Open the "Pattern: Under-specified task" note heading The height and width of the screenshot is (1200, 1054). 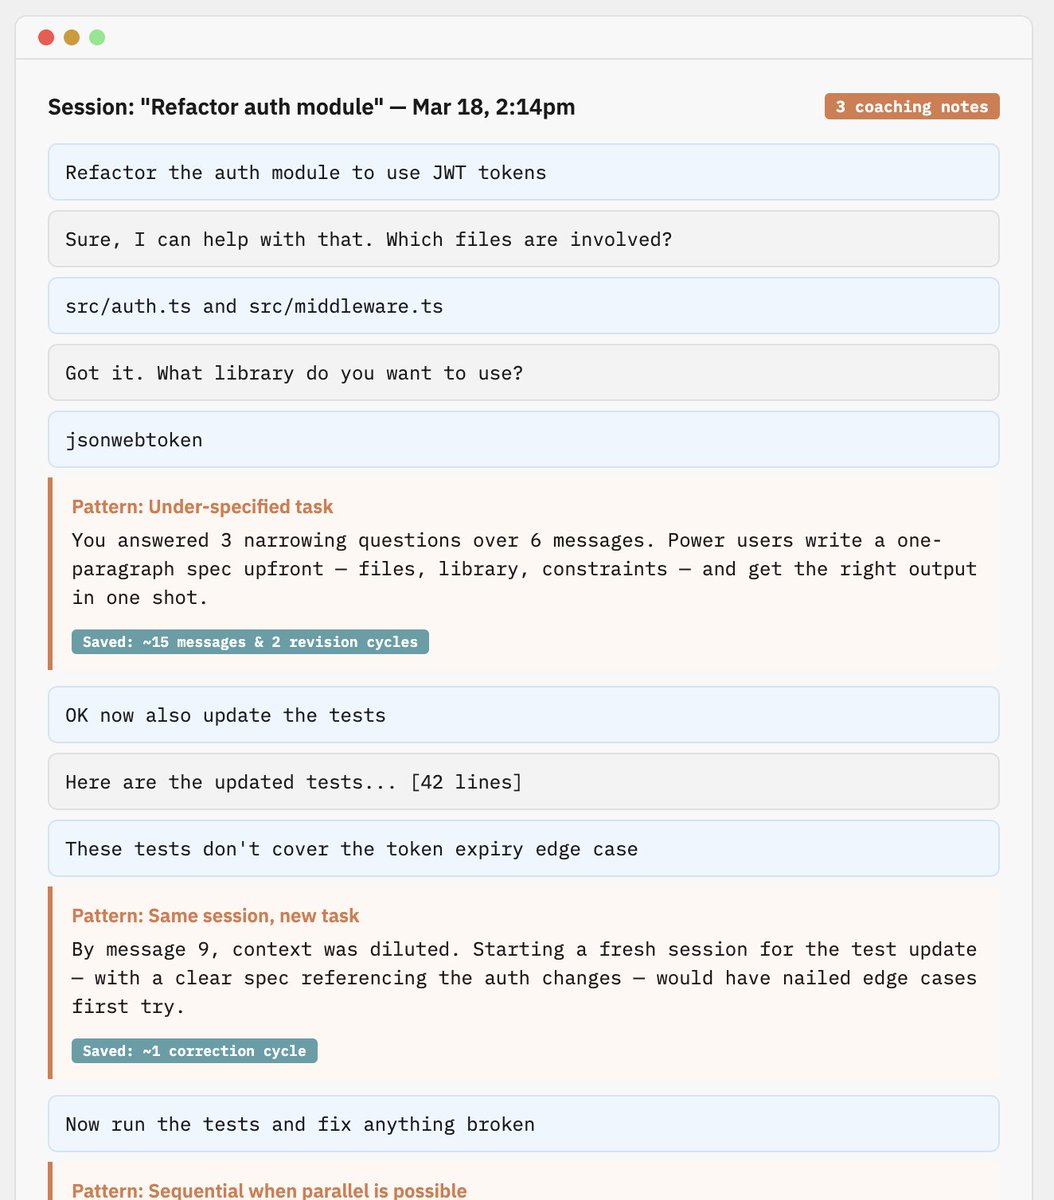pos(202,507)
